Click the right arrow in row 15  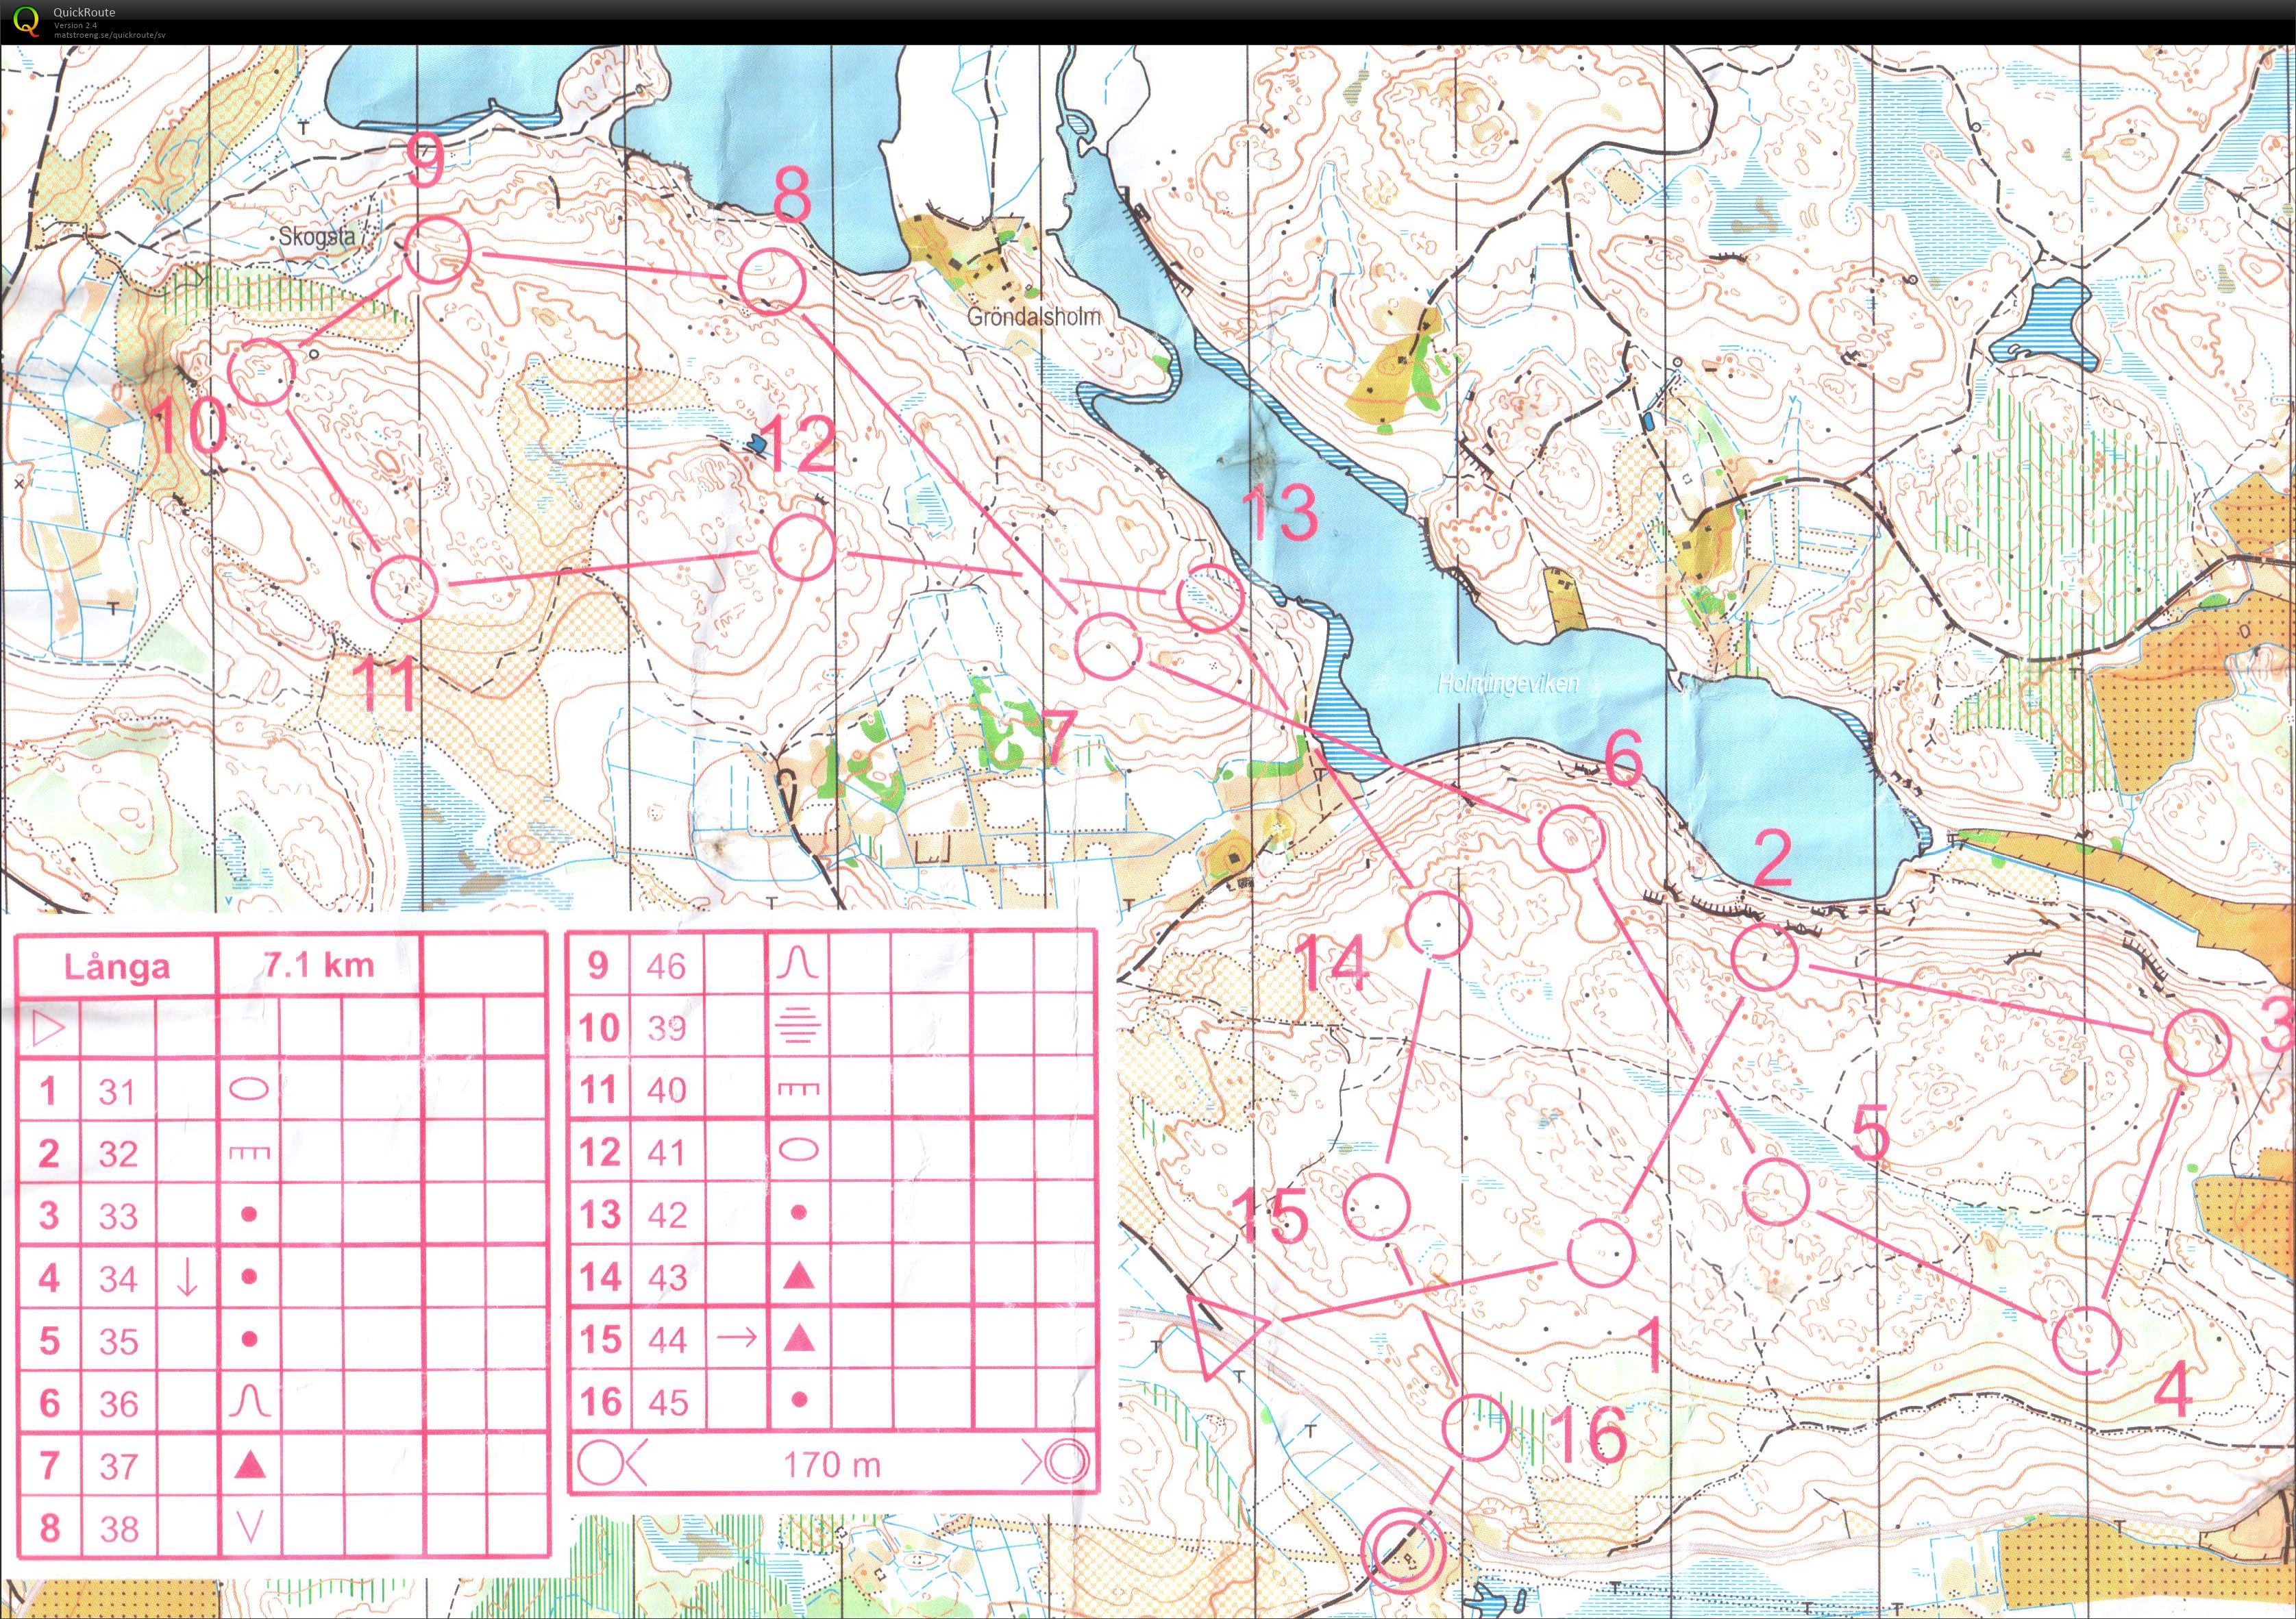point(737,1338)
